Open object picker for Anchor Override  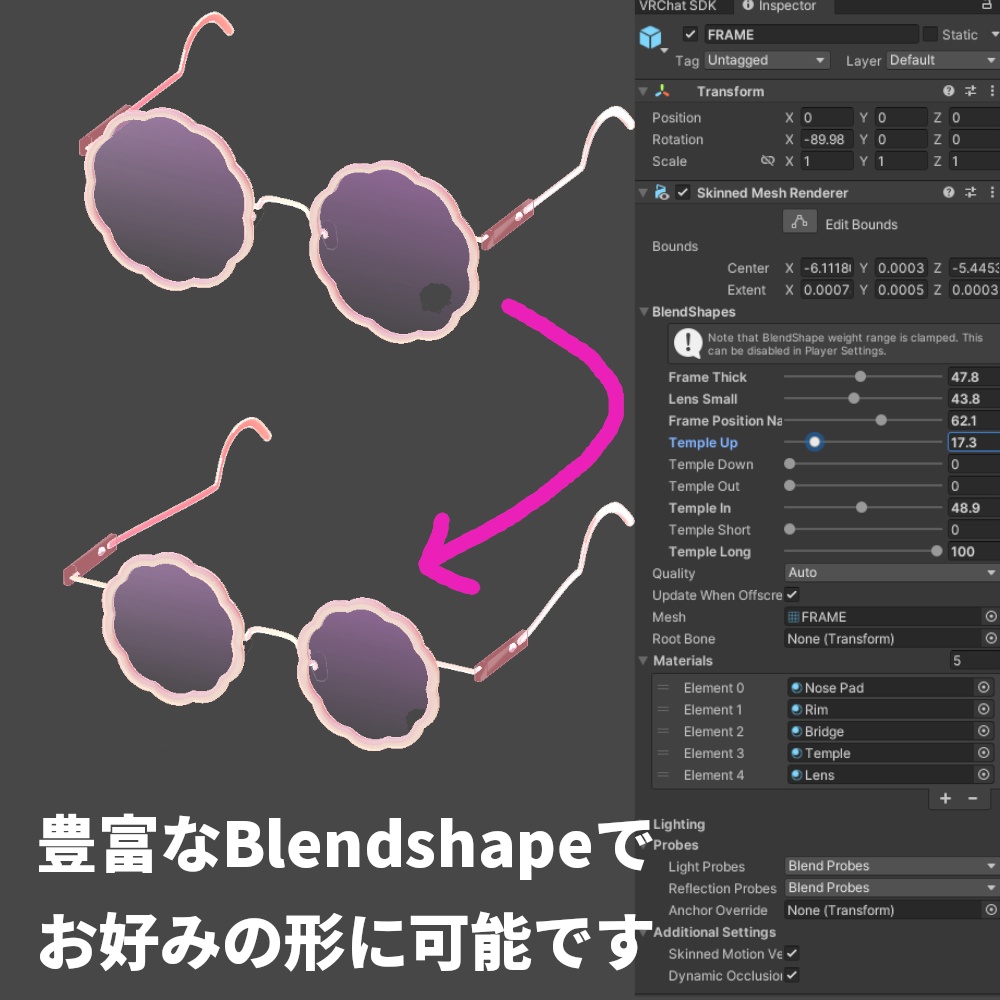pos(990,909)
